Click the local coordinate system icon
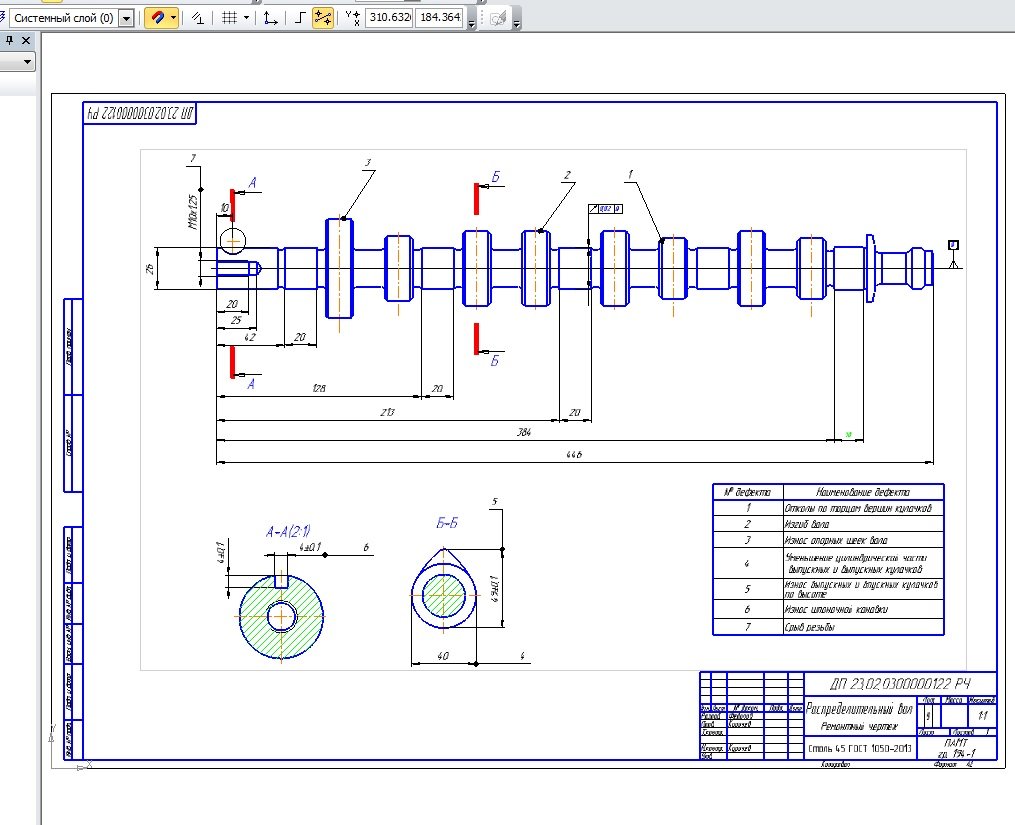1015x825 pixels. tap(270, 18)
